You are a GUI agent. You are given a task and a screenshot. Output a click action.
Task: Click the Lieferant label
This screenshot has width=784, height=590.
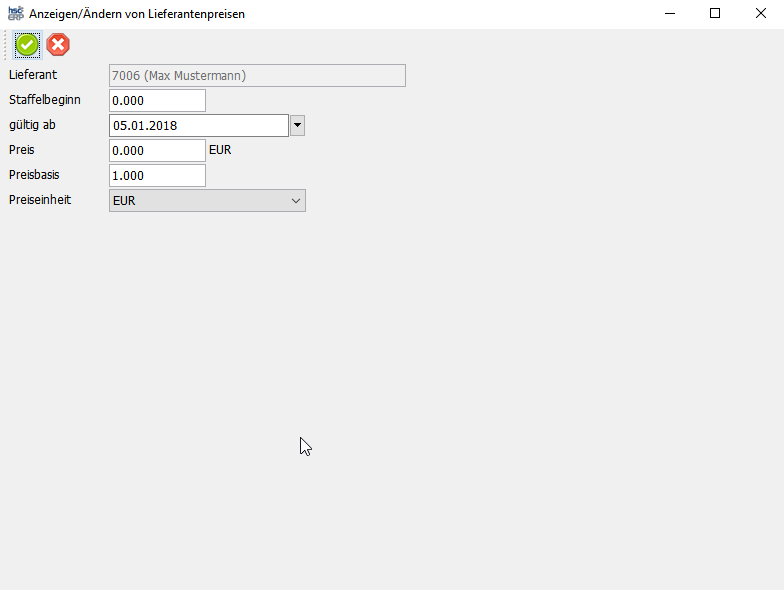33,75
